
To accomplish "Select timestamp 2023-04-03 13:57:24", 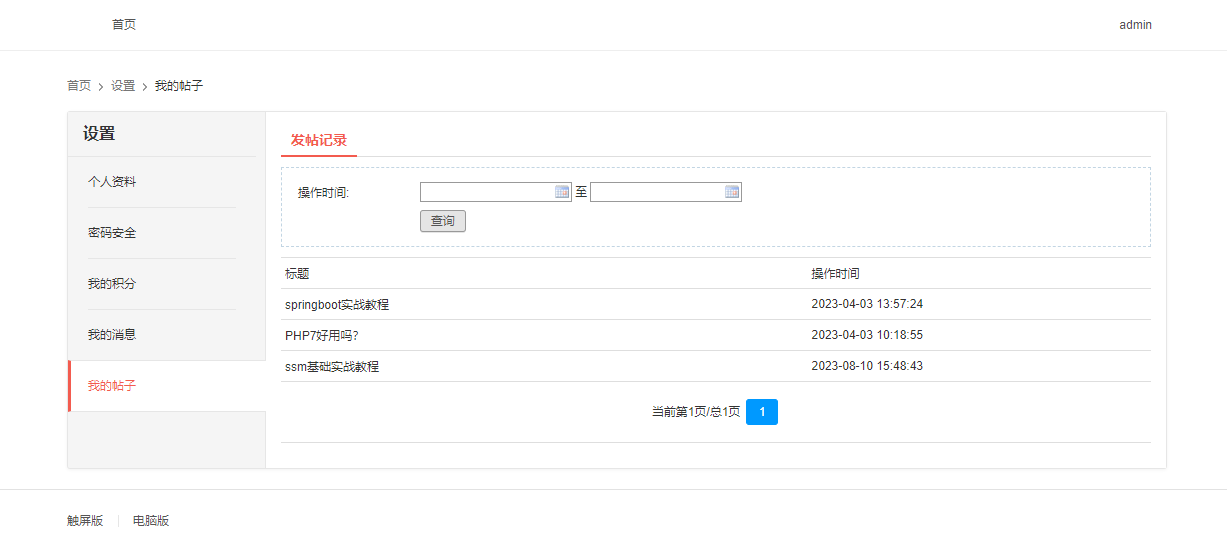I will tap(867, 304).
